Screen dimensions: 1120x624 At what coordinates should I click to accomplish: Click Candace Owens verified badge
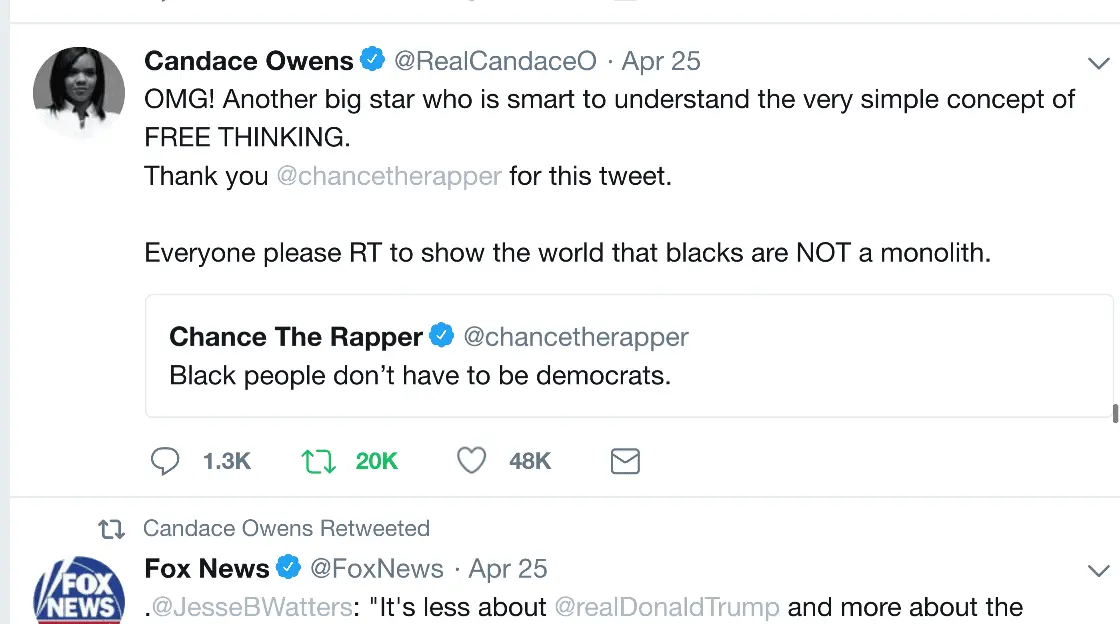tap(373, 61)
